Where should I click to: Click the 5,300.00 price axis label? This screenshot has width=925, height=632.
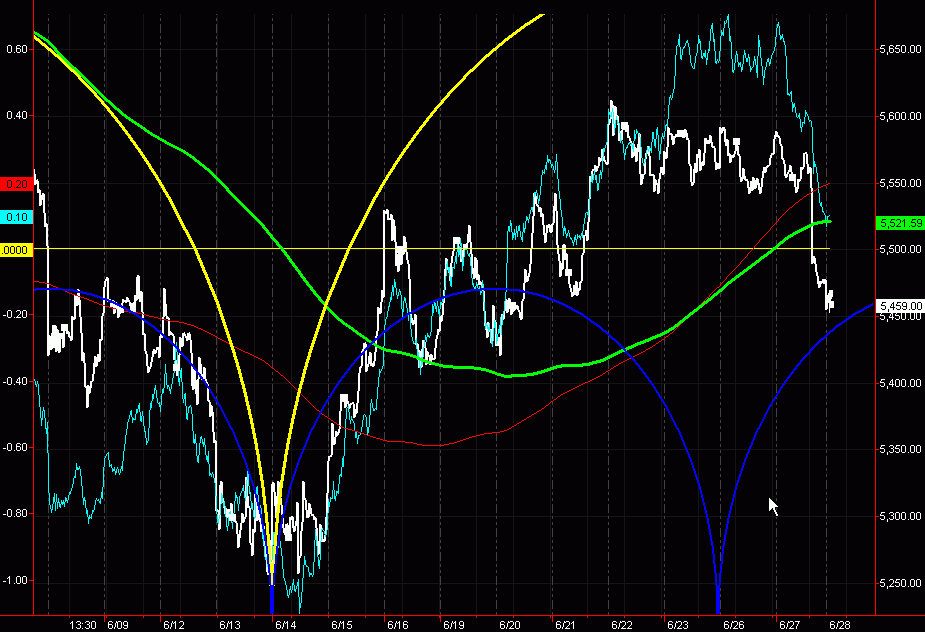[x=900, y=516]
